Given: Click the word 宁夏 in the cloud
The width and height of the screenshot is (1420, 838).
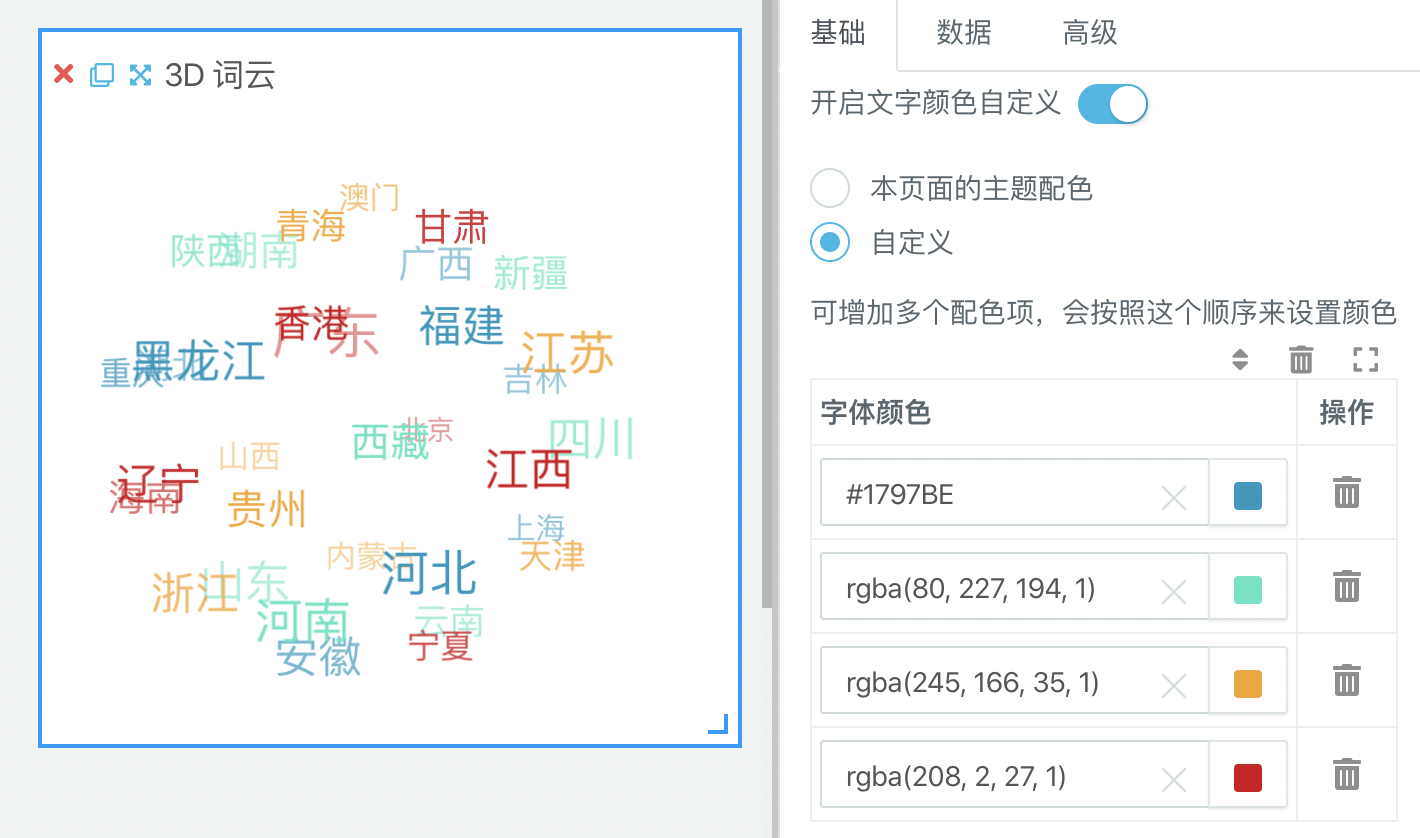Looking at the screenshot, I should pyautogui.click(x=440, y=646).
